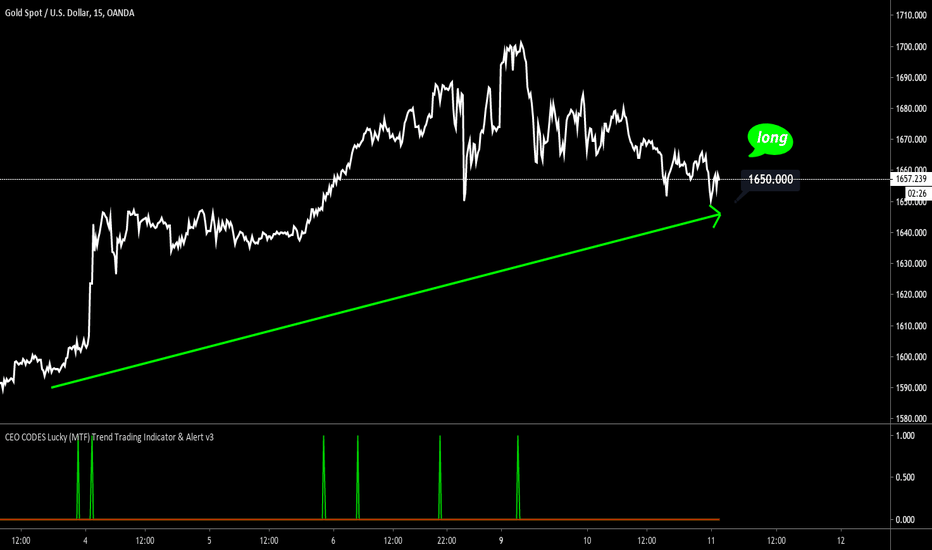Image resolution: width=932 pixels, height=550 pixels.
Task: Select the 1650.000 price label callout
Action: [x=770, y=180]
